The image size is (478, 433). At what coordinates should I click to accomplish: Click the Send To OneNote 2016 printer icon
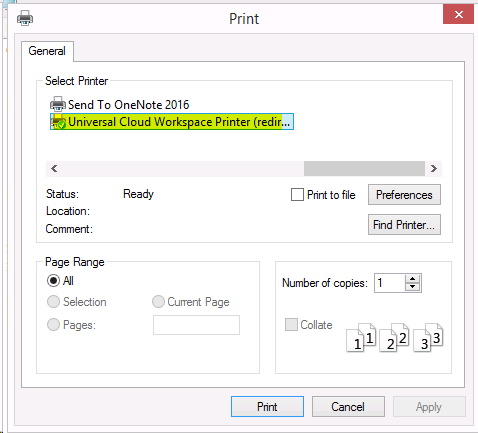pyautogui.click(x=58, y=104)
